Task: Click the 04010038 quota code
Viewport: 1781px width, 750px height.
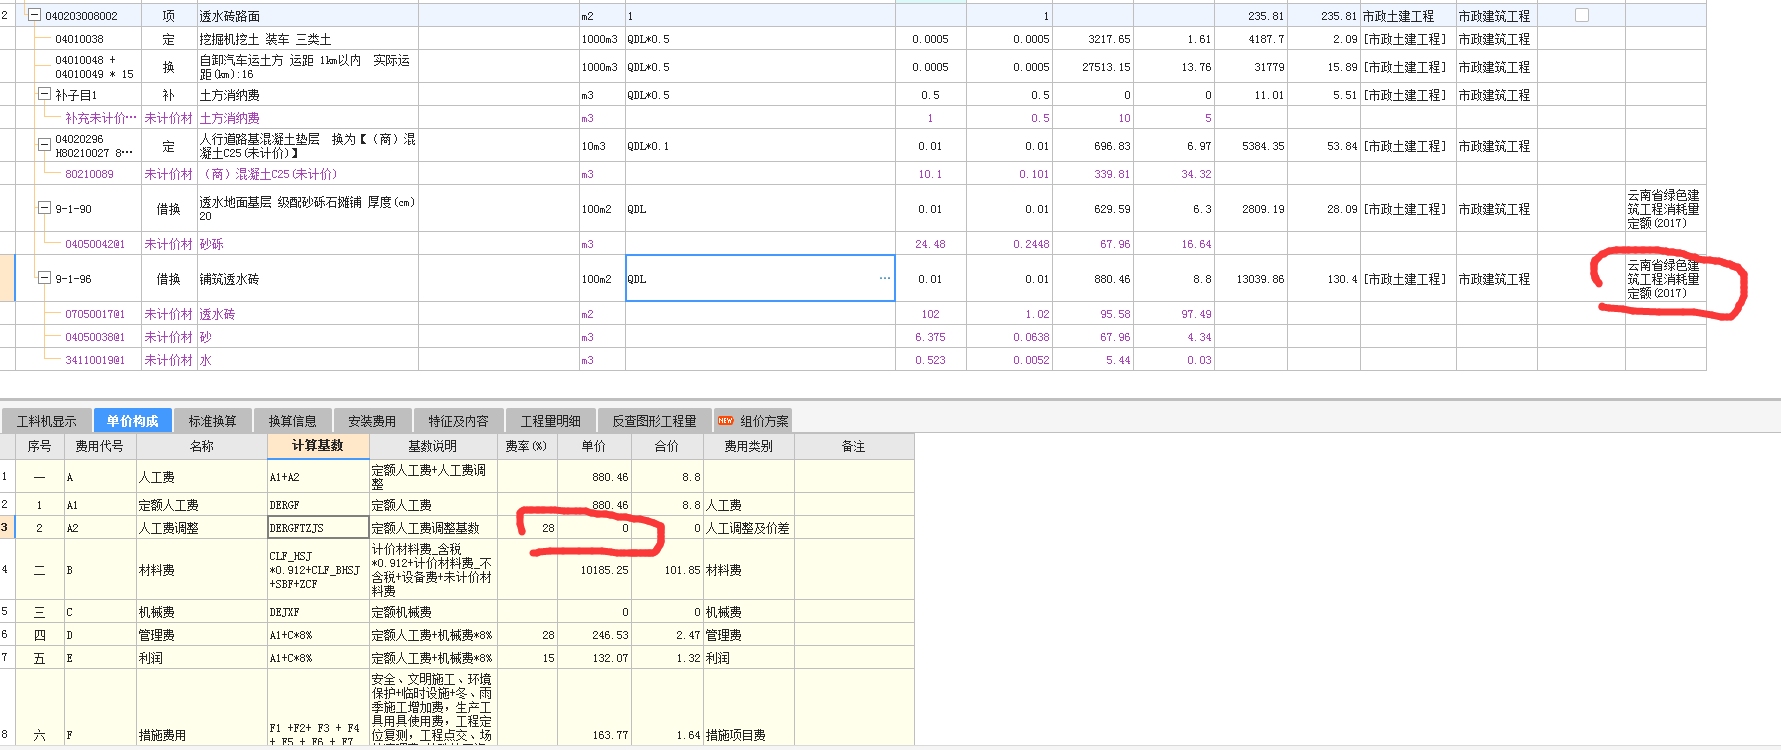Action: pyautogui.click(x=79, y=39)
